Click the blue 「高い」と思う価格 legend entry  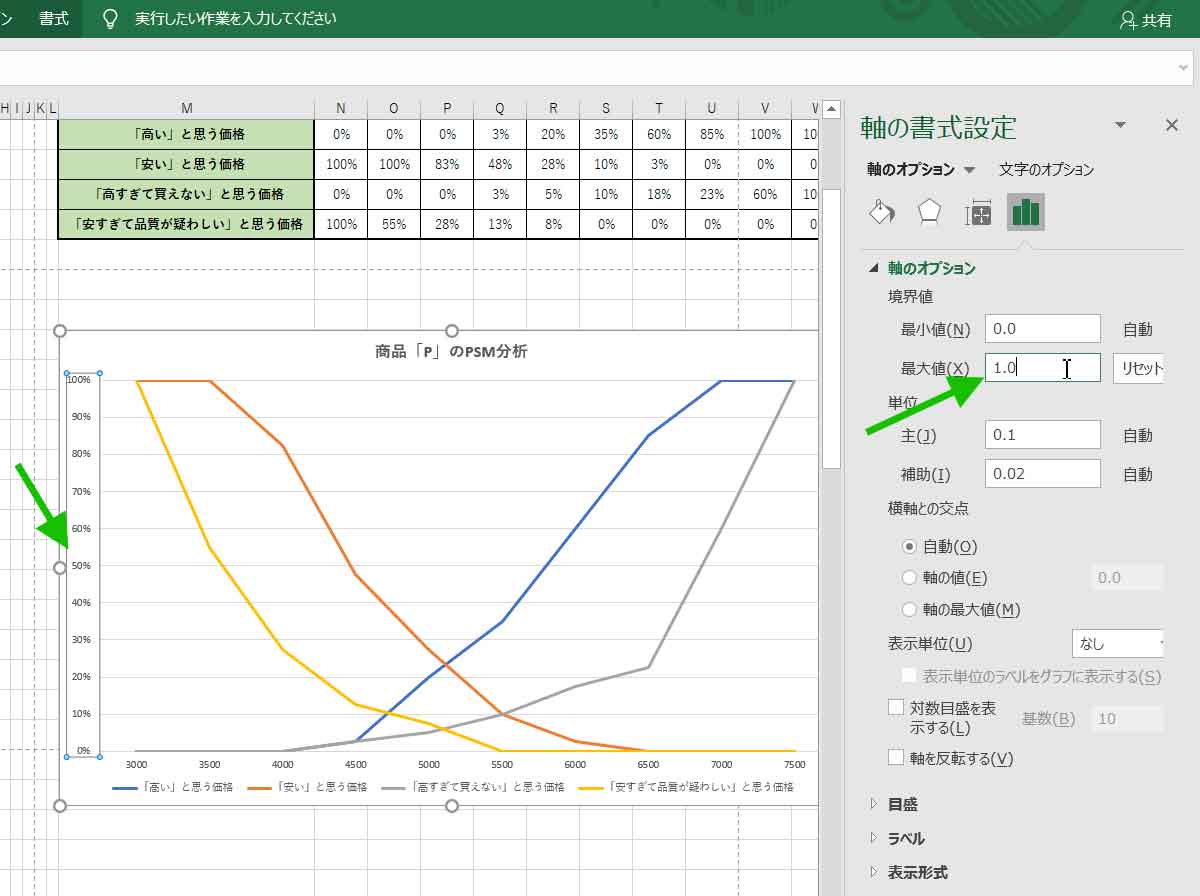(173, 787)
